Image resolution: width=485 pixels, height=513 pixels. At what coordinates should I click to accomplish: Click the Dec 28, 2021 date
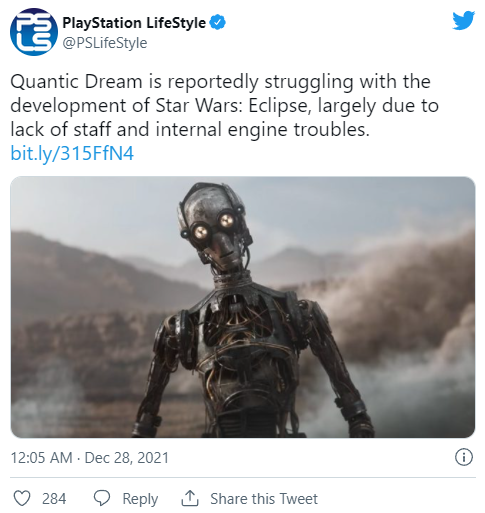[x=127, y=458]
